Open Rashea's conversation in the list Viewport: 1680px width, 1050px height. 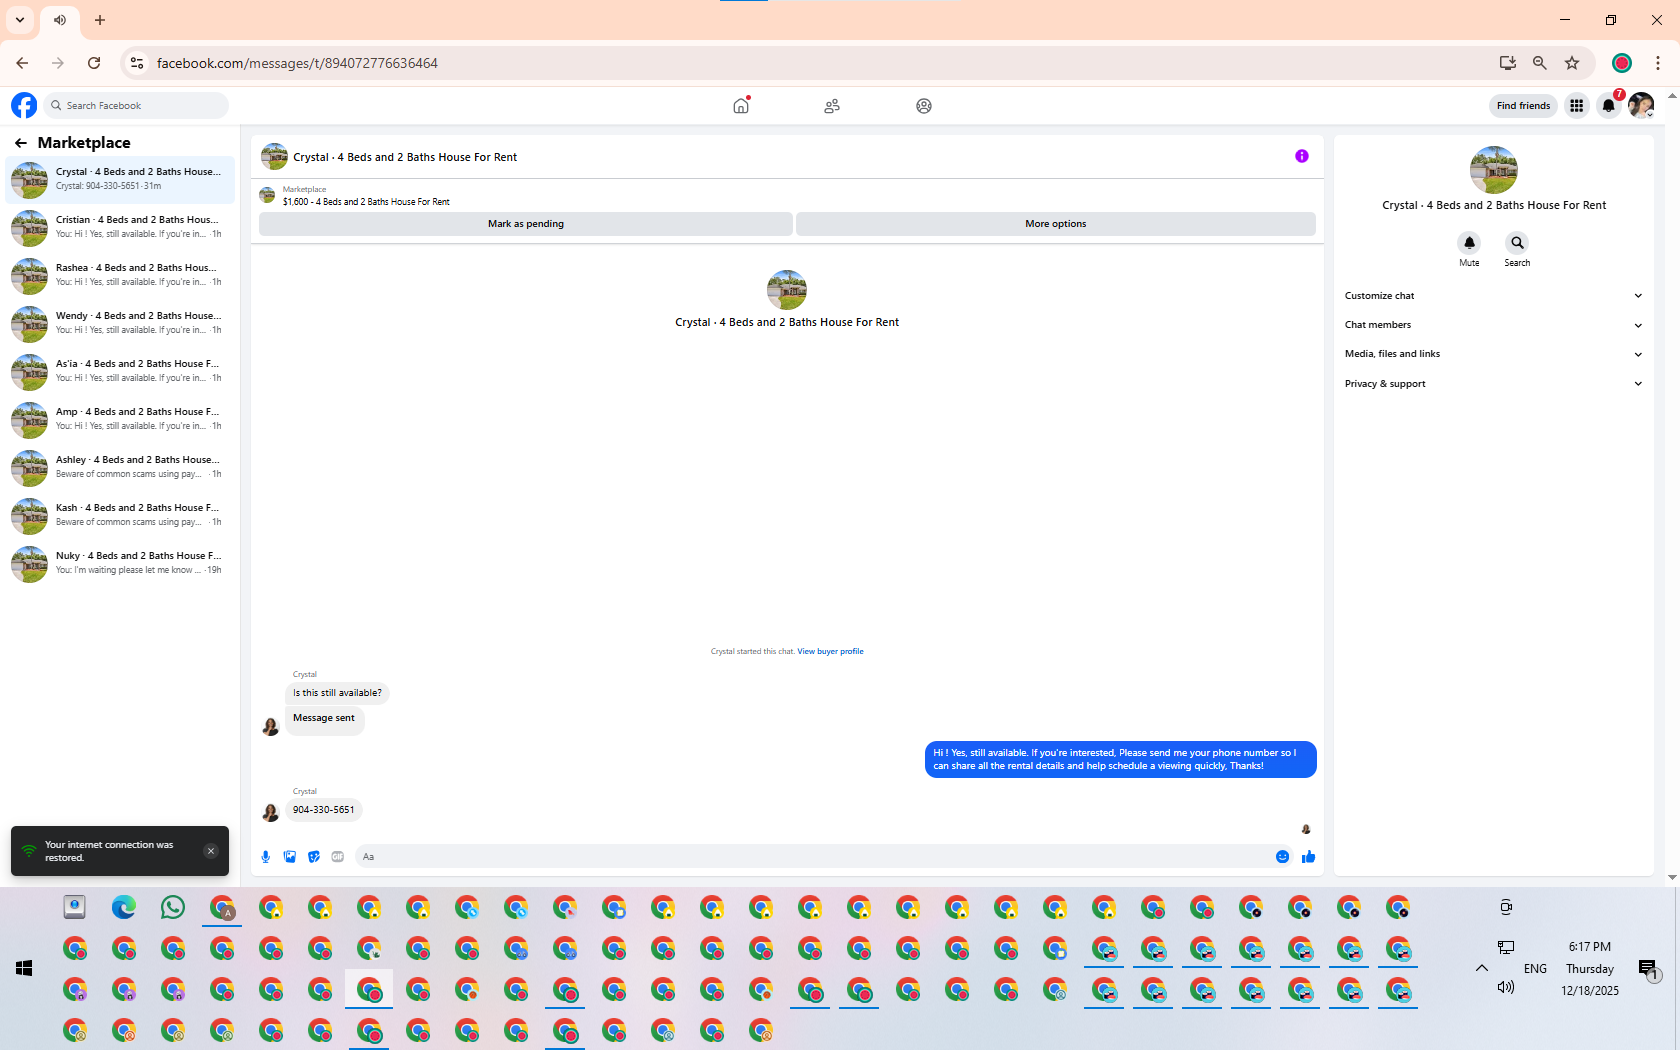(120, 276)
